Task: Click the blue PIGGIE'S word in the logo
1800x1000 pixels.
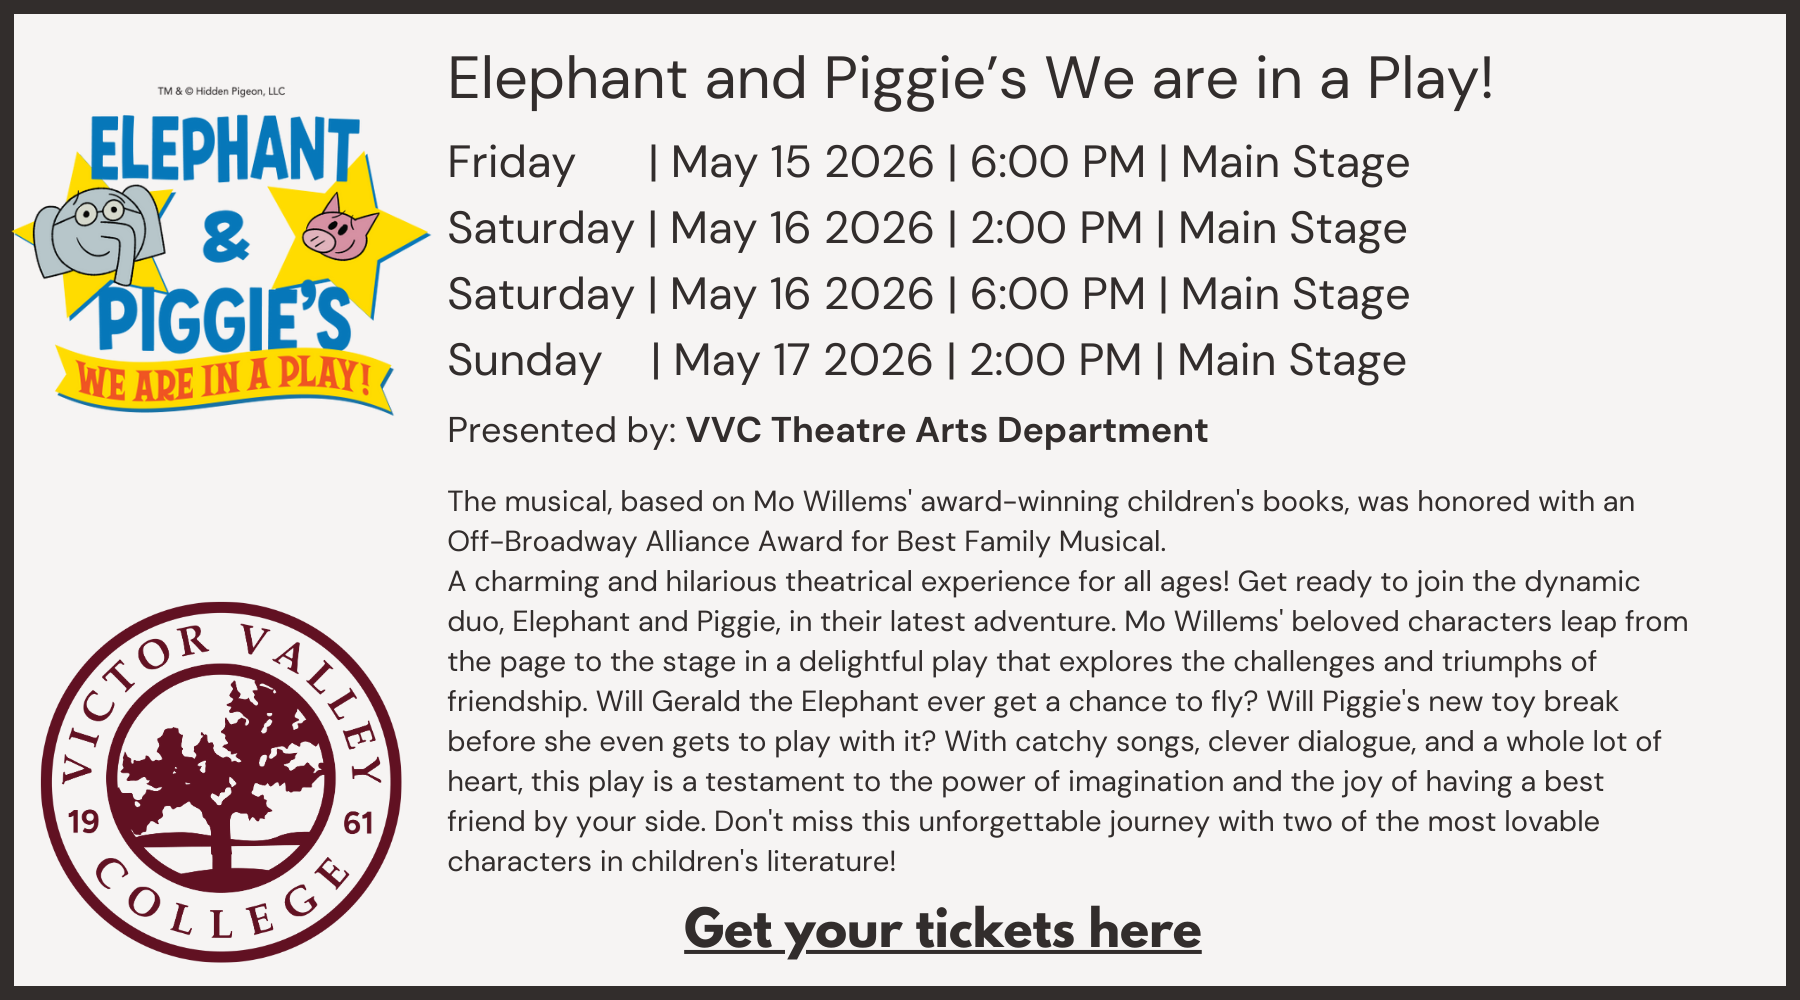Action: click(224, 318)
